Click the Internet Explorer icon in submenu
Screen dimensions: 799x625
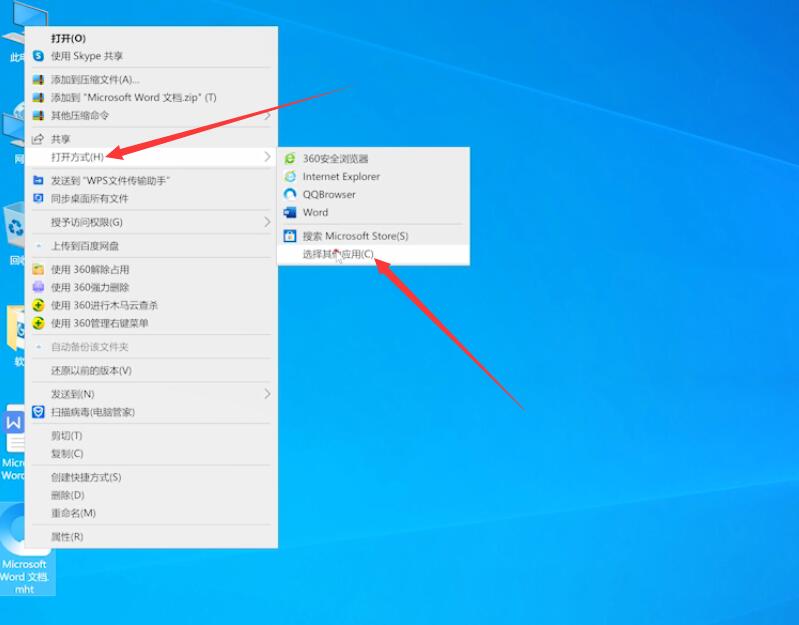pyautogui.click(x=290, y=176)
